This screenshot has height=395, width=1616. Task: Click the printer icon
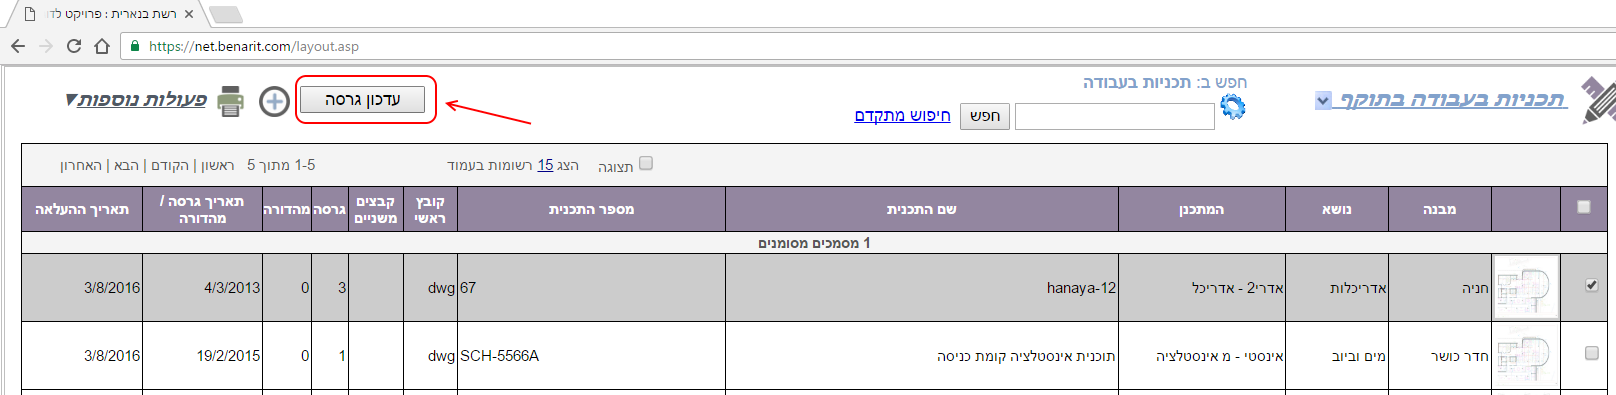tap(231, 101)
